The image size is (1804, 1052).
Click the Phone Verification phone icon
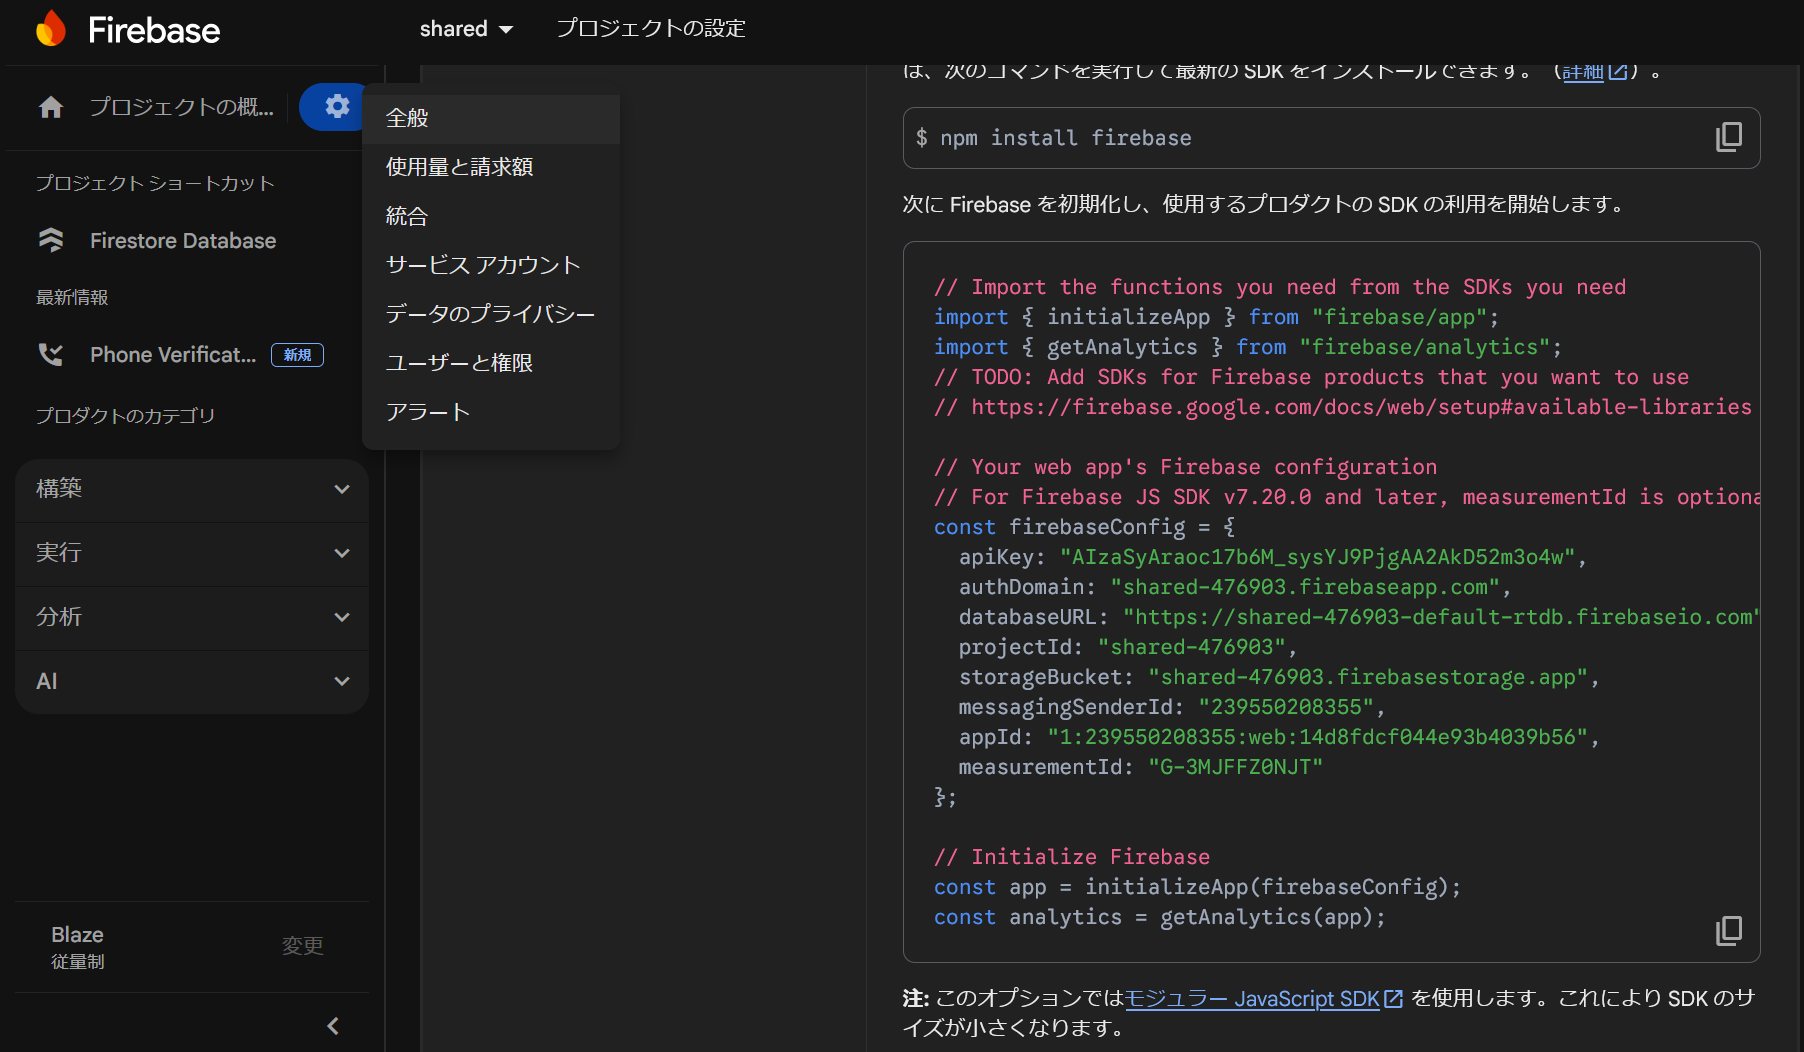click(51, 354)
